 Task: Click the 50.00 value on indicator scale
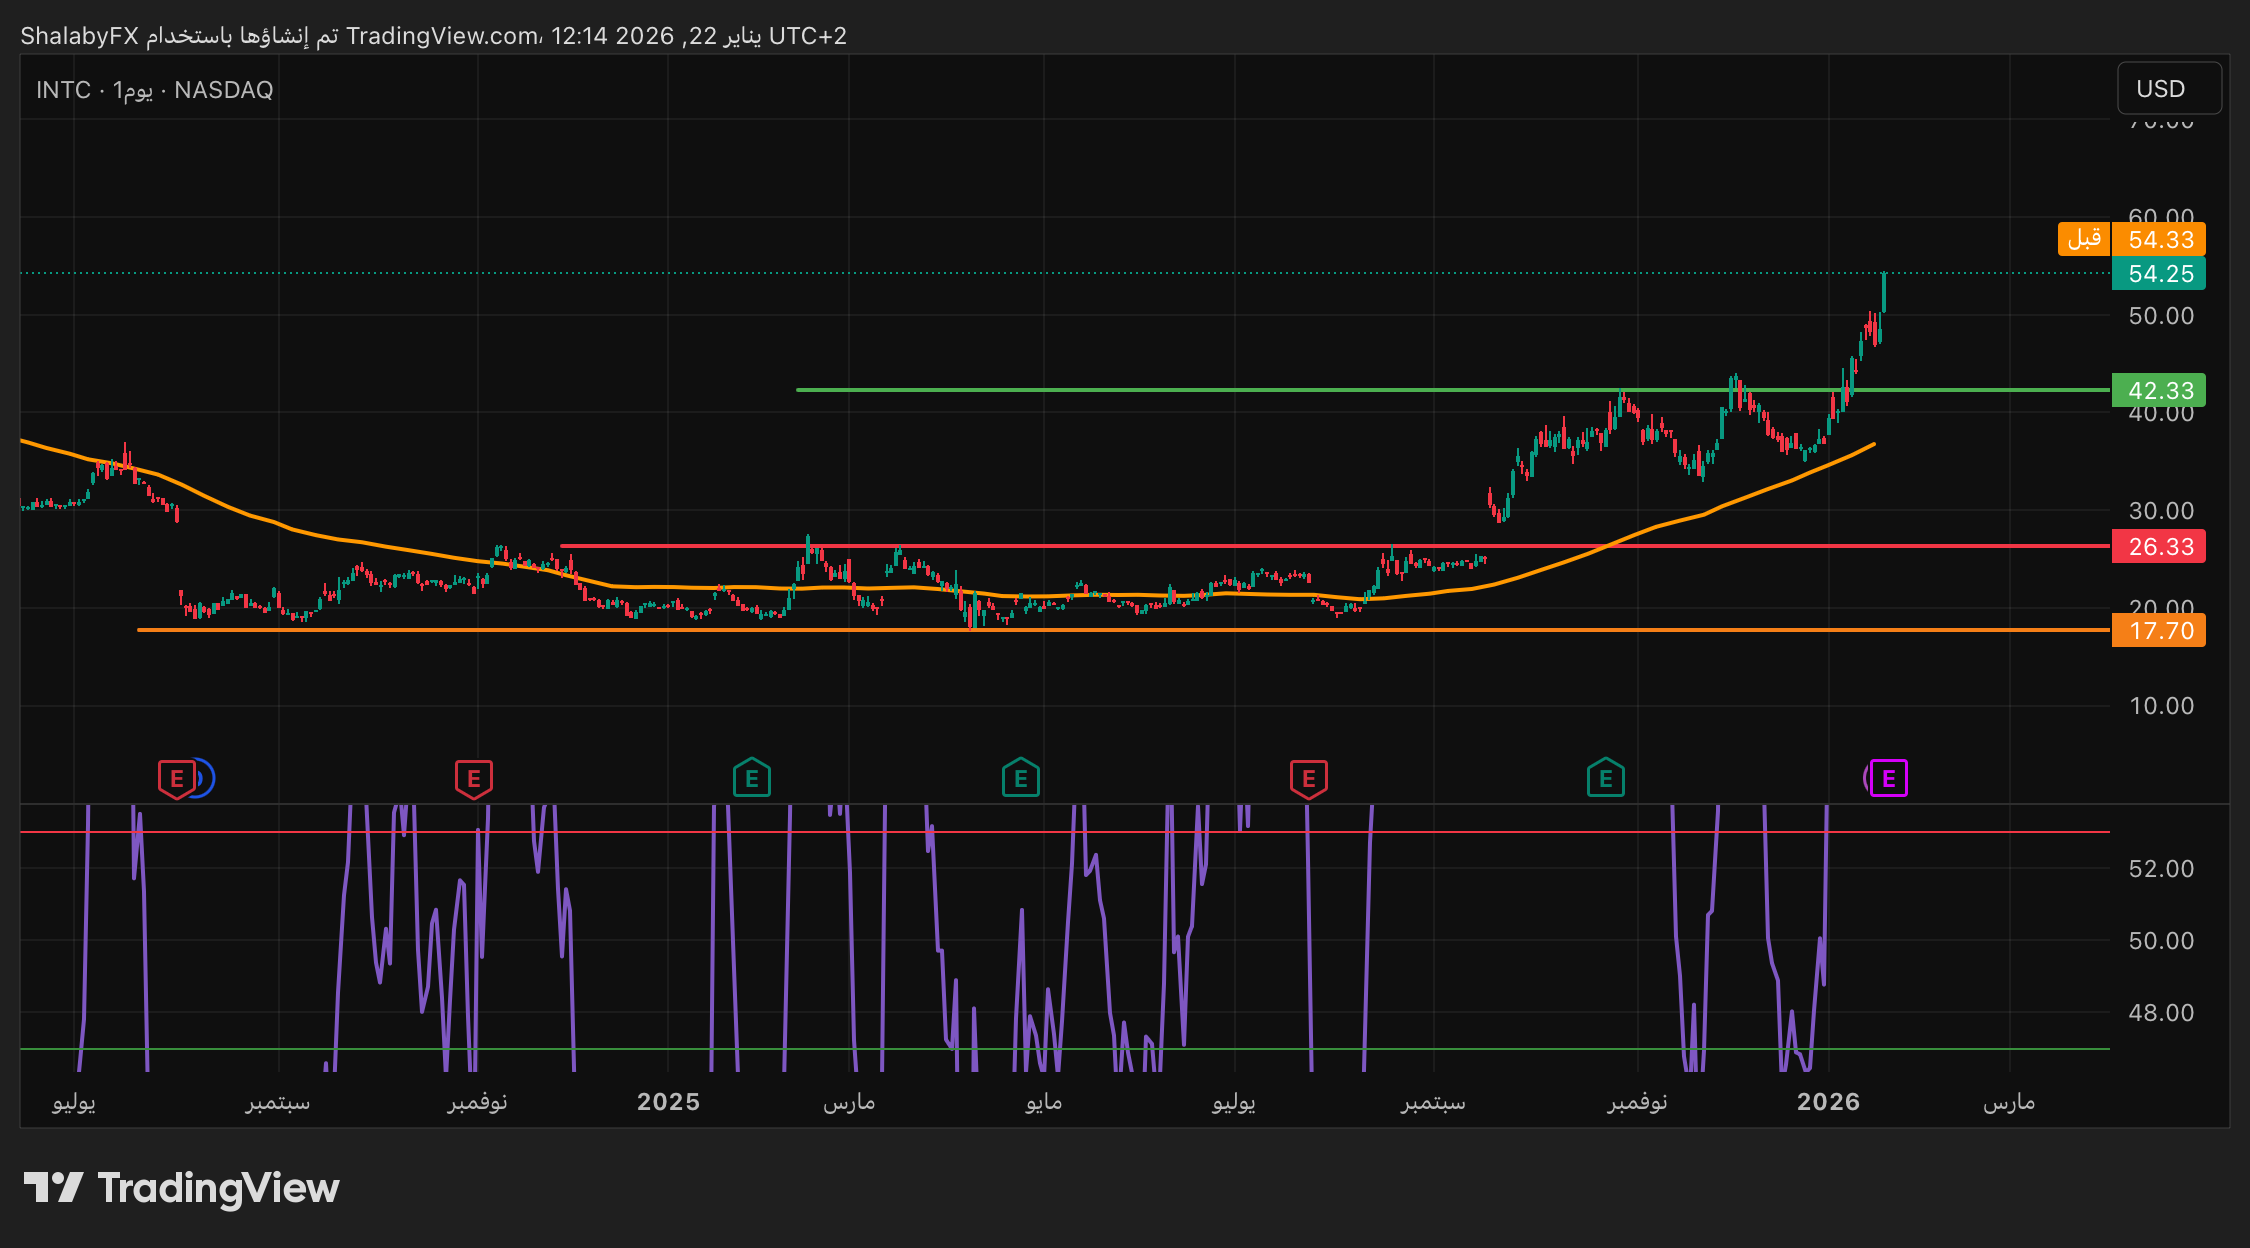(2160, 941)
